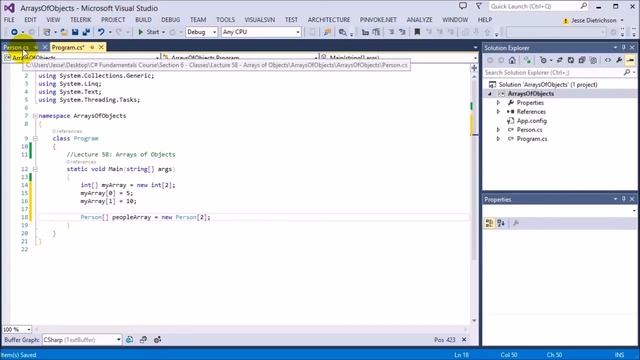Click the Uncomment Selection icon
This screenshot has width=640, height=360.
(x=402, y=32)
